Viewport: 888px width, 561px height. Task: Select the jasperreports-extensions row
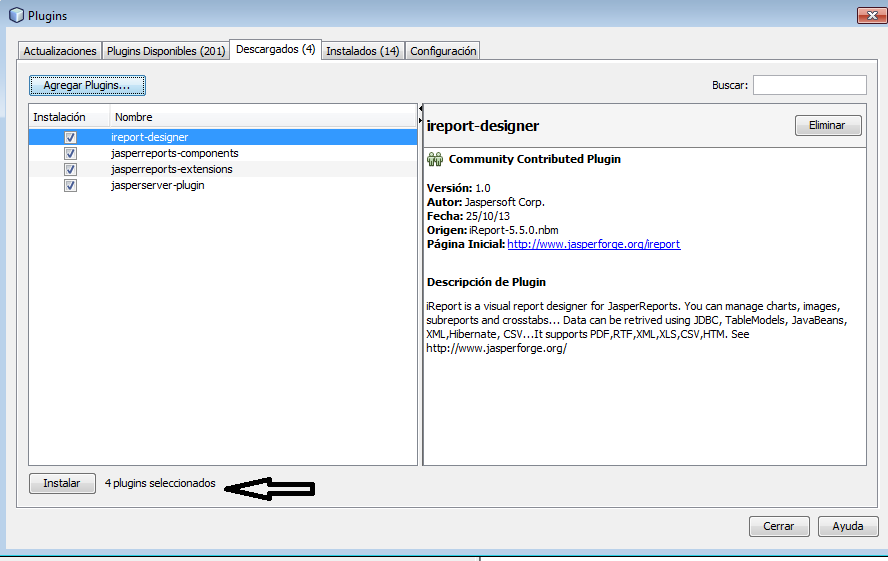pyautogui.click(x=223, y=169)
